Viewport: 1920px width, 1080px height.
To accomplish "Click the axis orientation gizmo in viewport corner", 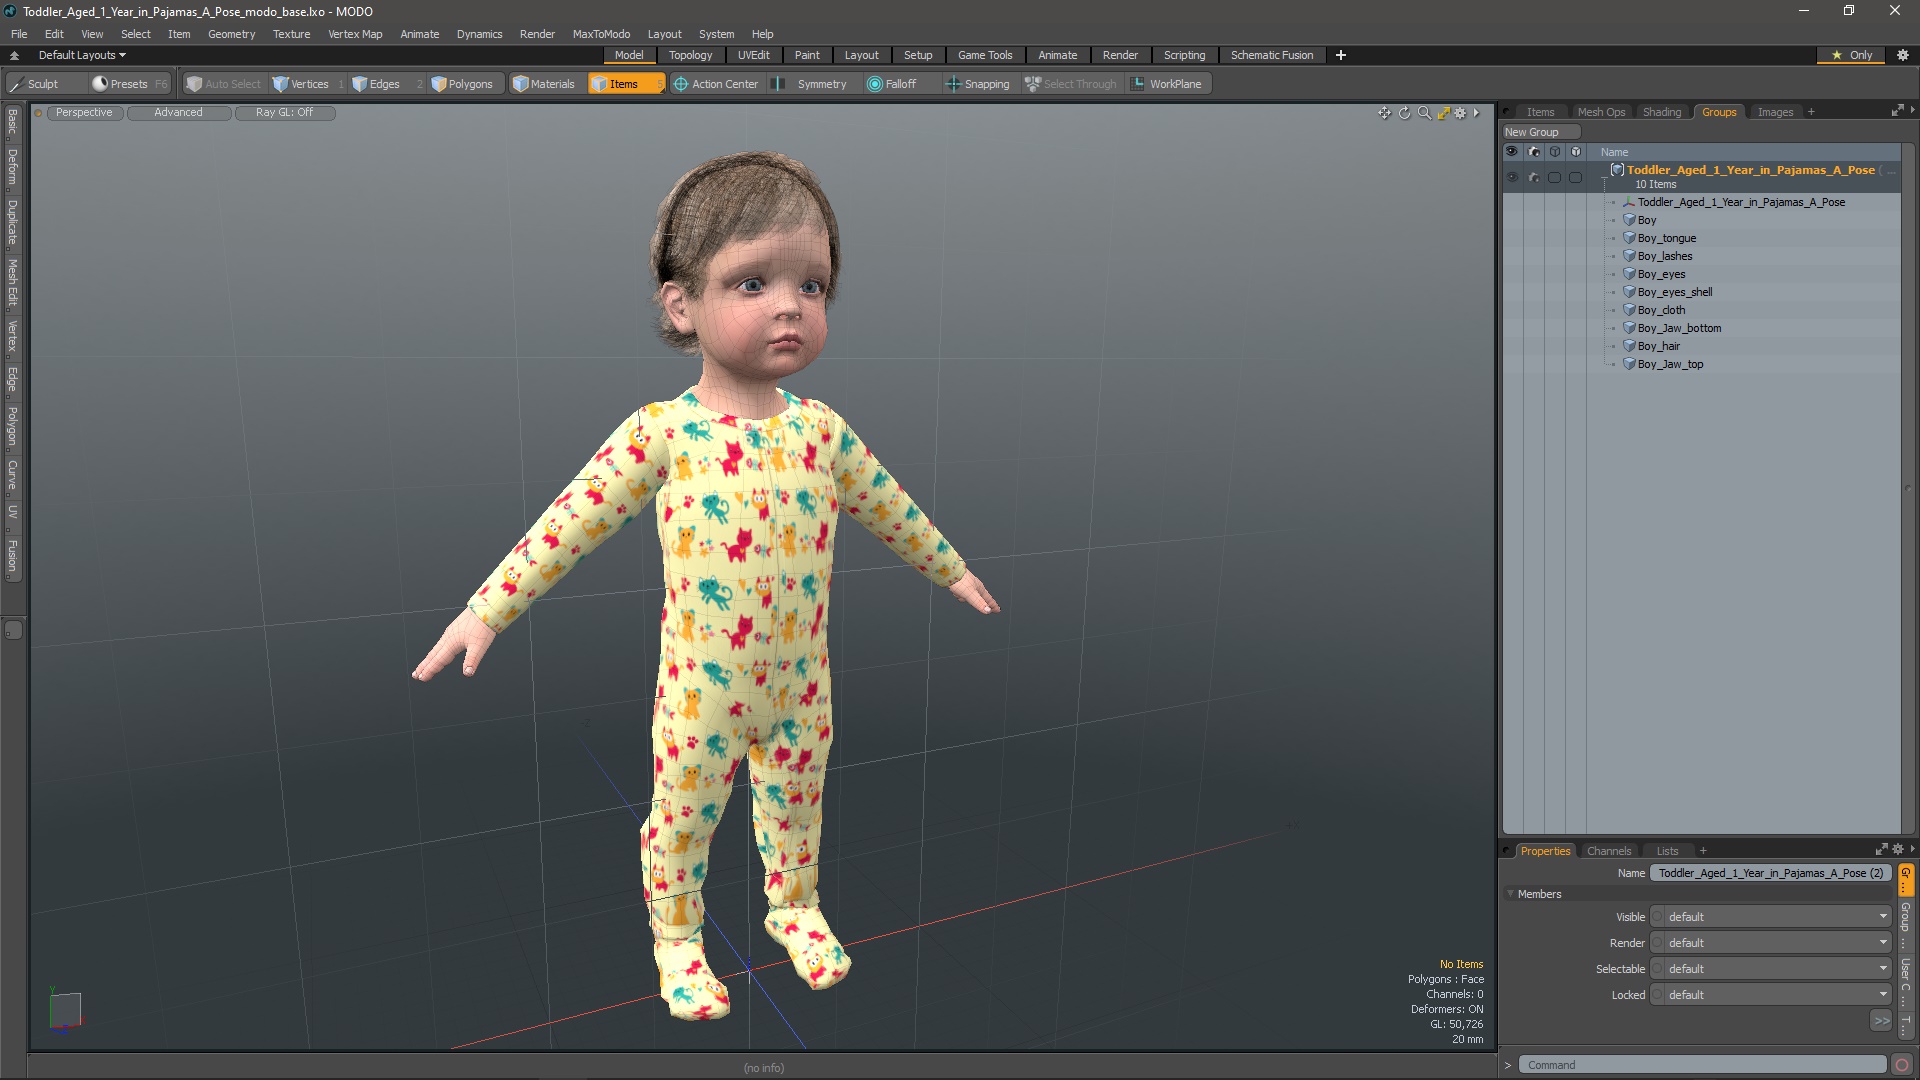I will tap(65, 1009).
